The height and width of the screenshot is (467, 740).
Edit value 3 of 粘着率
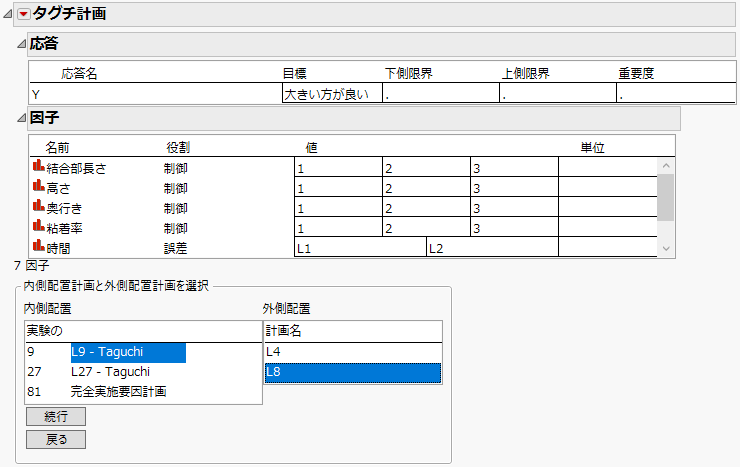[x=514, y=227]
